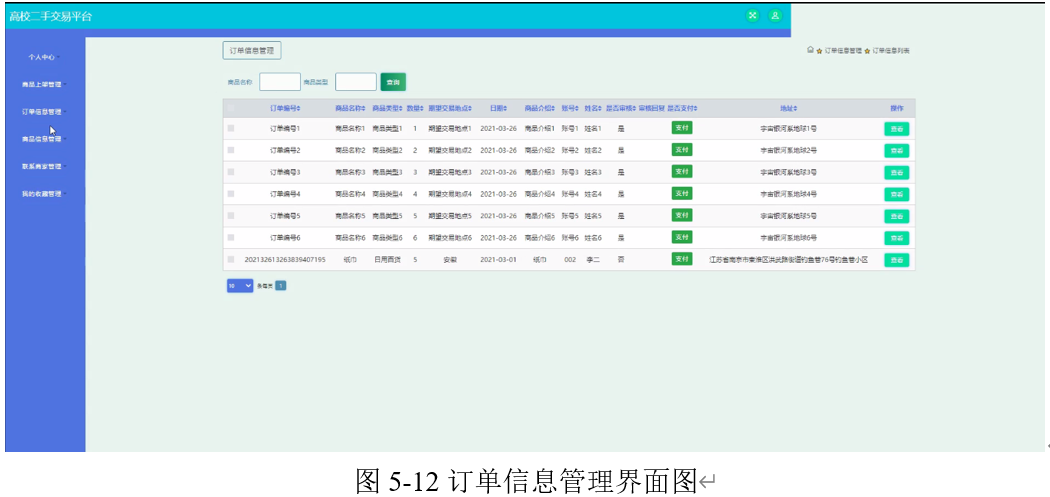Screen dimensions: 1050x497
Task: Open the user profile icon in header
Action: click(775, 15)
